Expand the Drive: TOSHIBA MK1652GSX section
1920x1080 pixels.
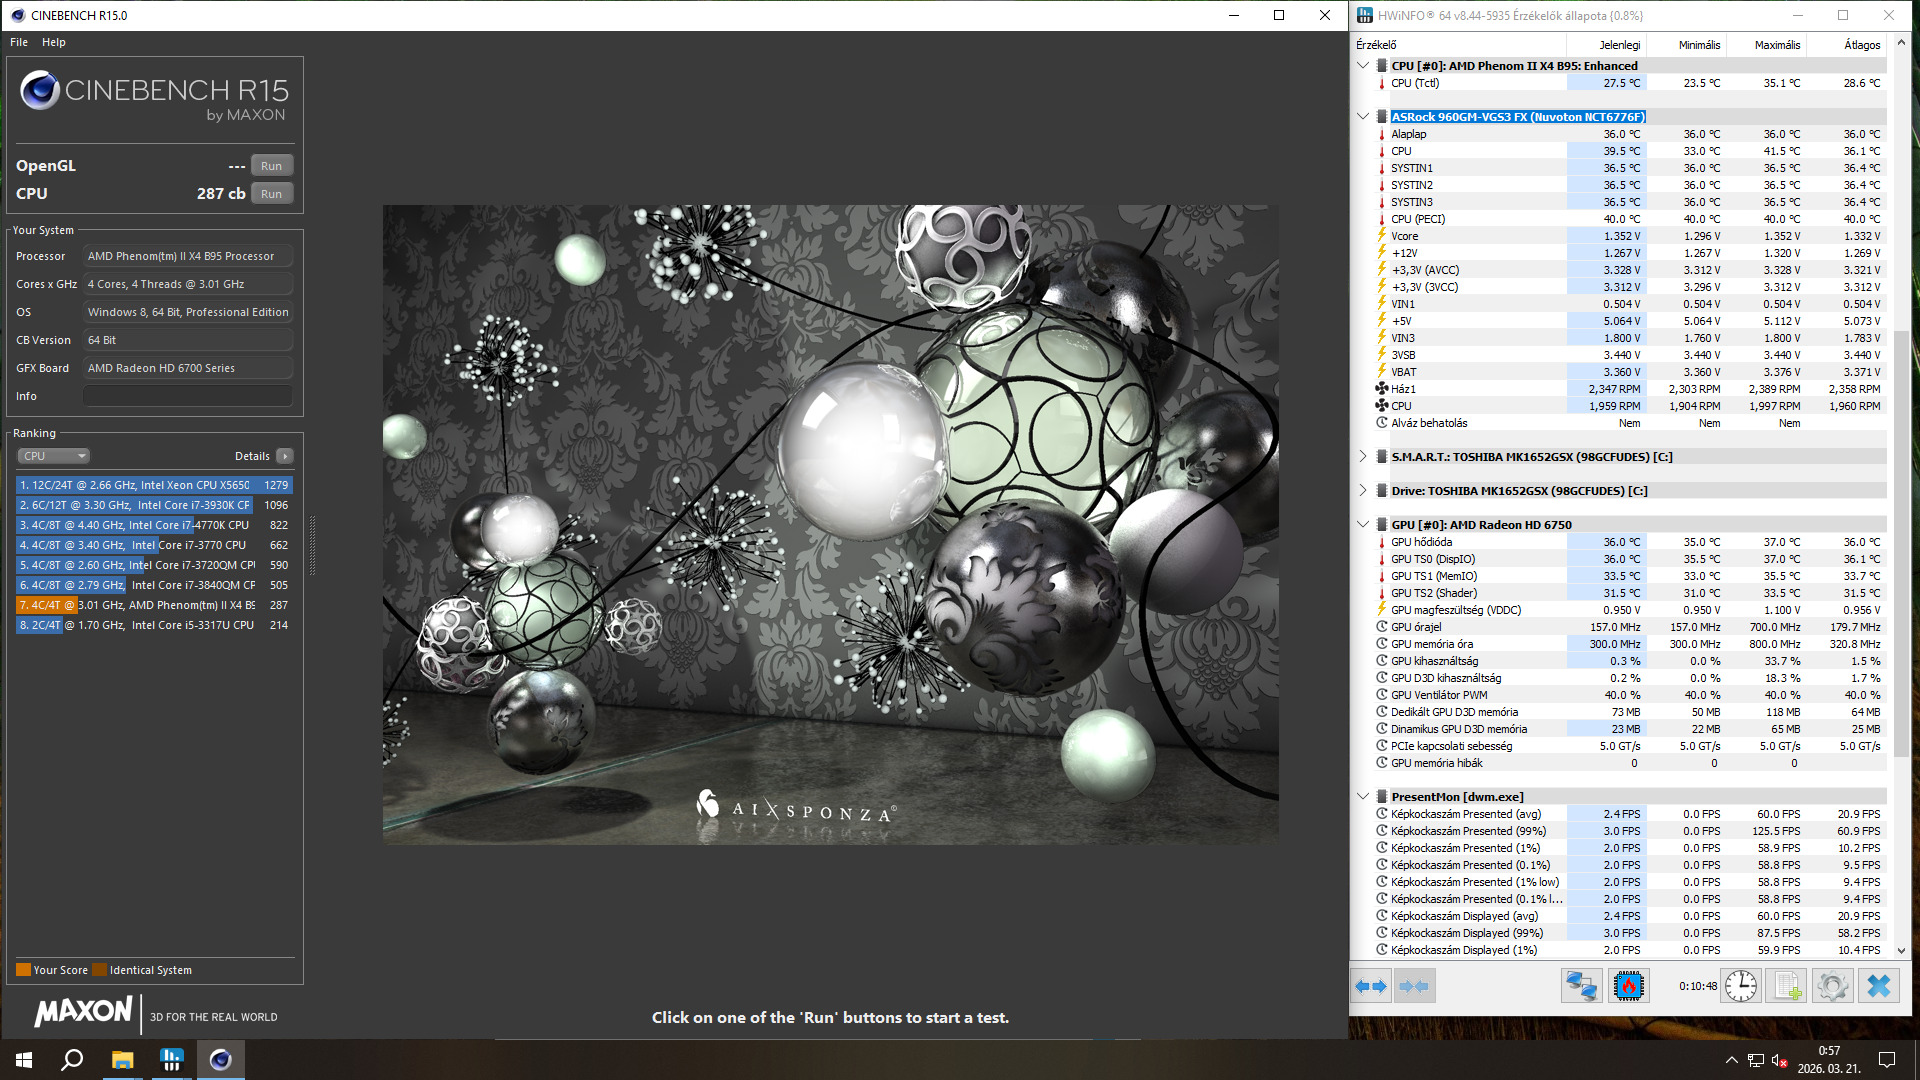1362,490
